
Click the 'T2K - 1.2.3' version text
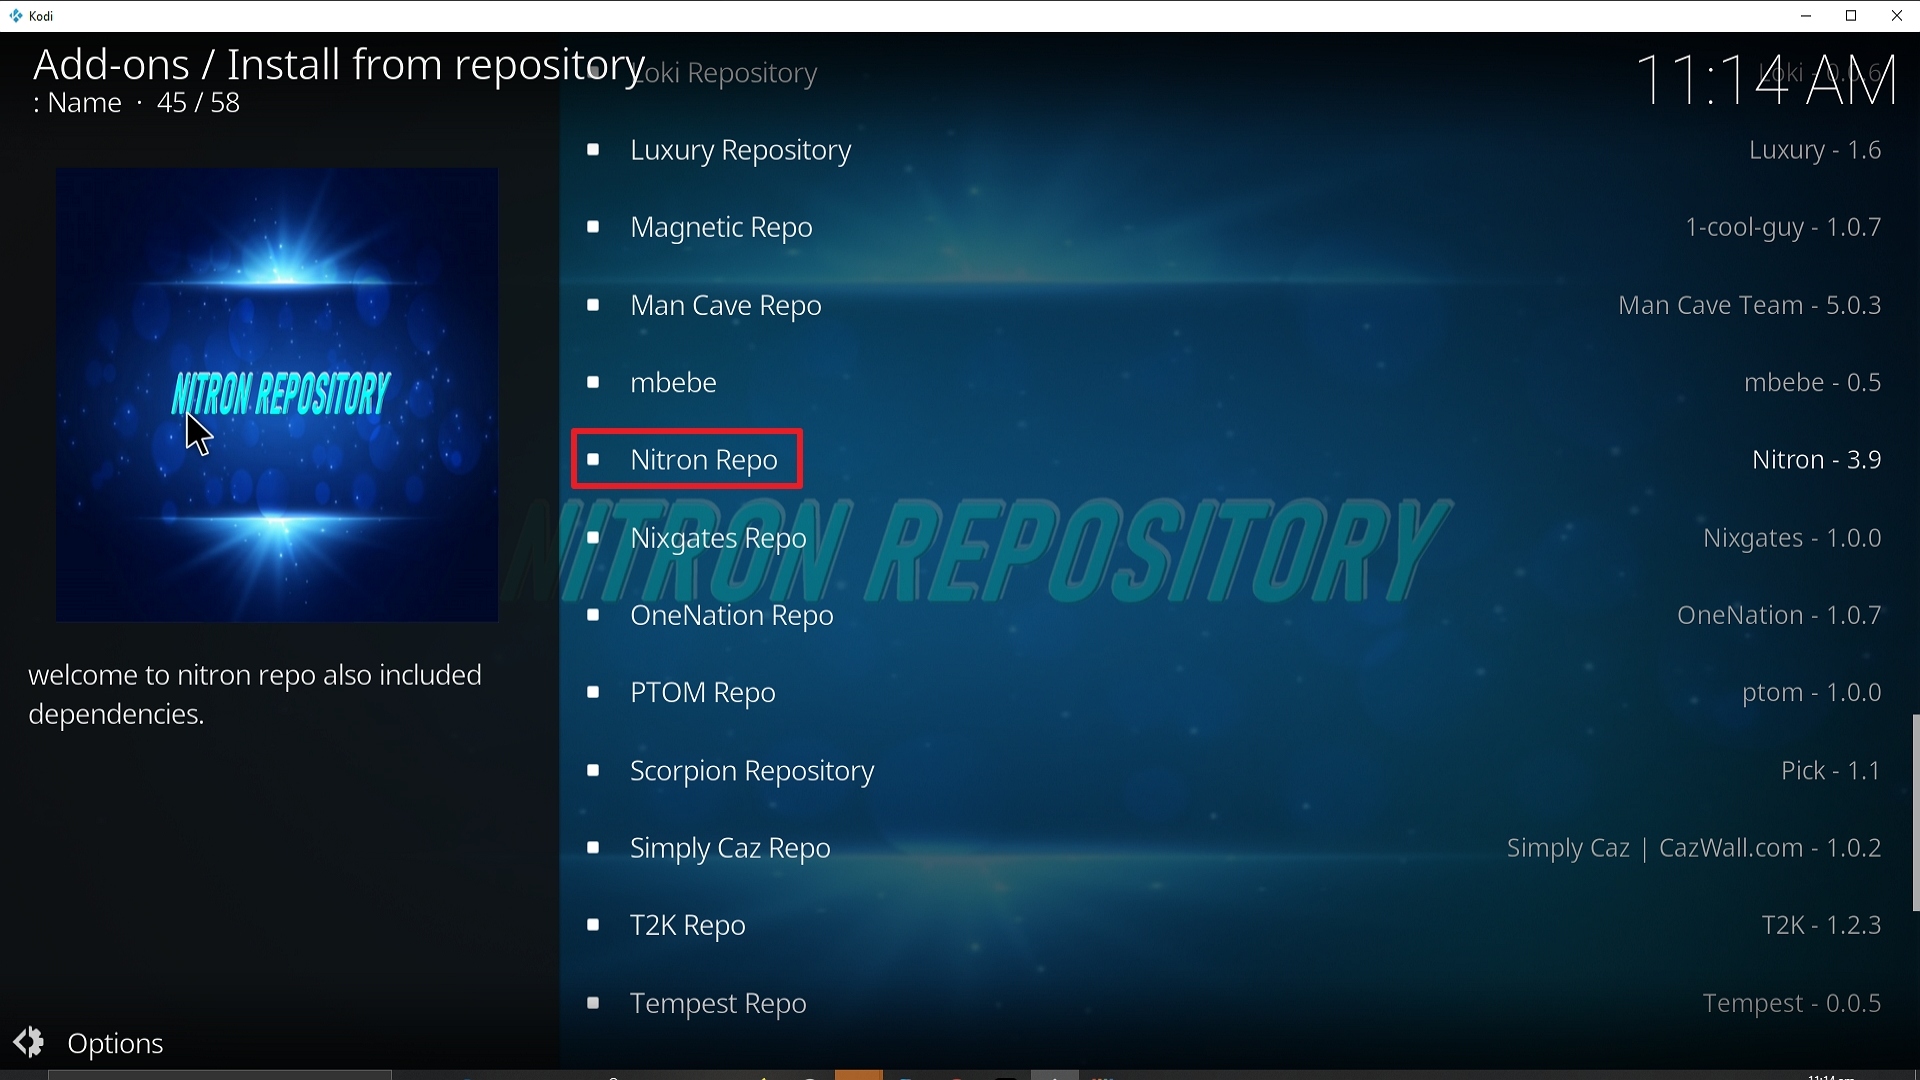pyautogui.click(x=1822, y=926)
